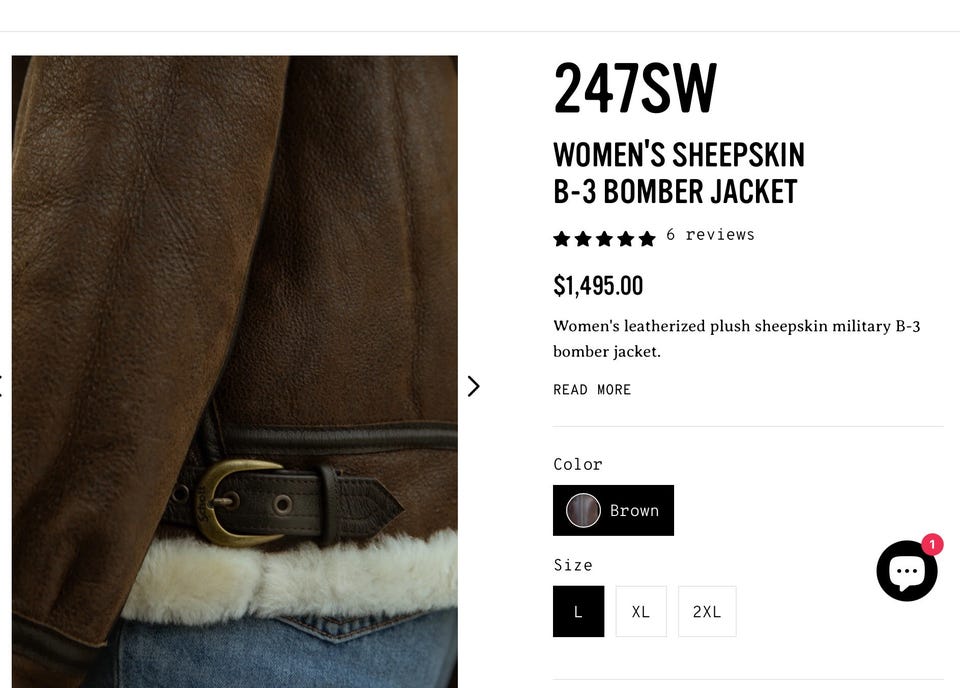Go to previous product image arrow
The image size is (960, 688).
tap(1, 386)
